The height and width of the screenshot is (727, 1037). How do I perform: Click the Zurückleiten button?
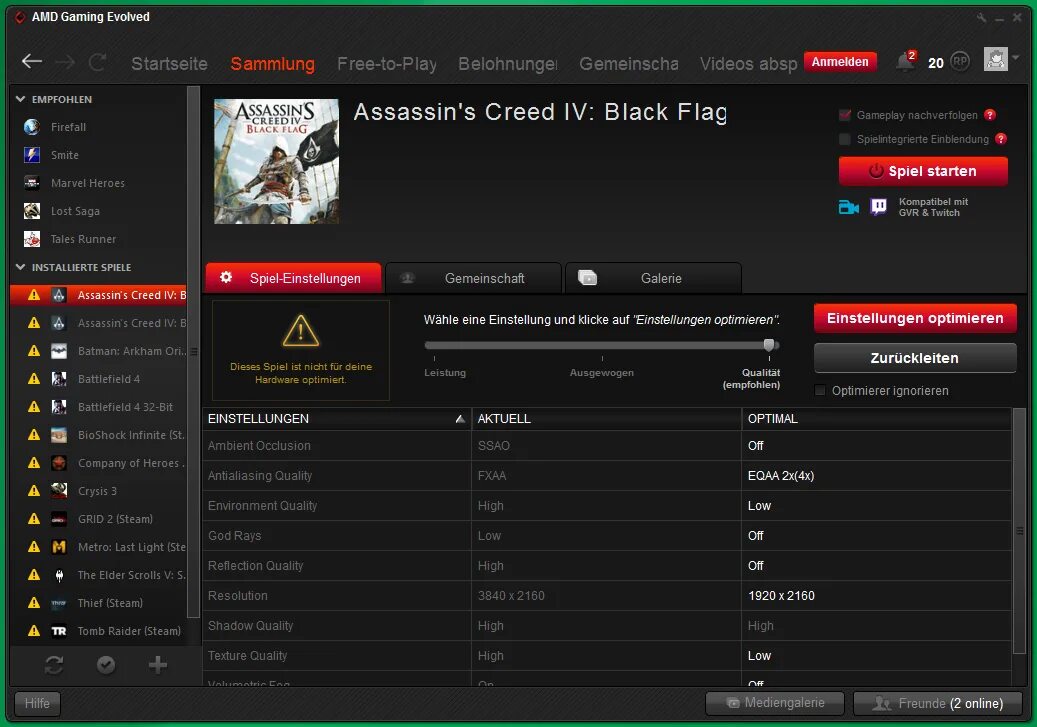click(915, 358)
